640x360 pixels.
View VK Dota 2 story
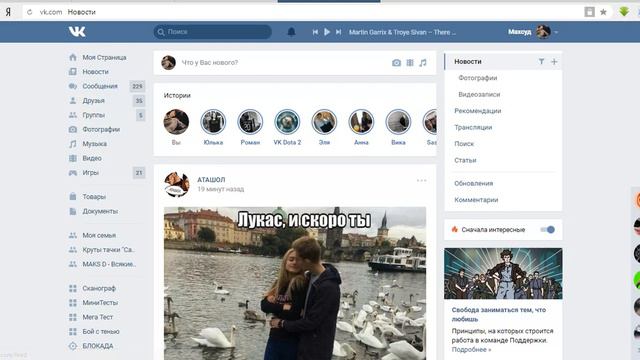pyautogui.click(x=287, y=122)
